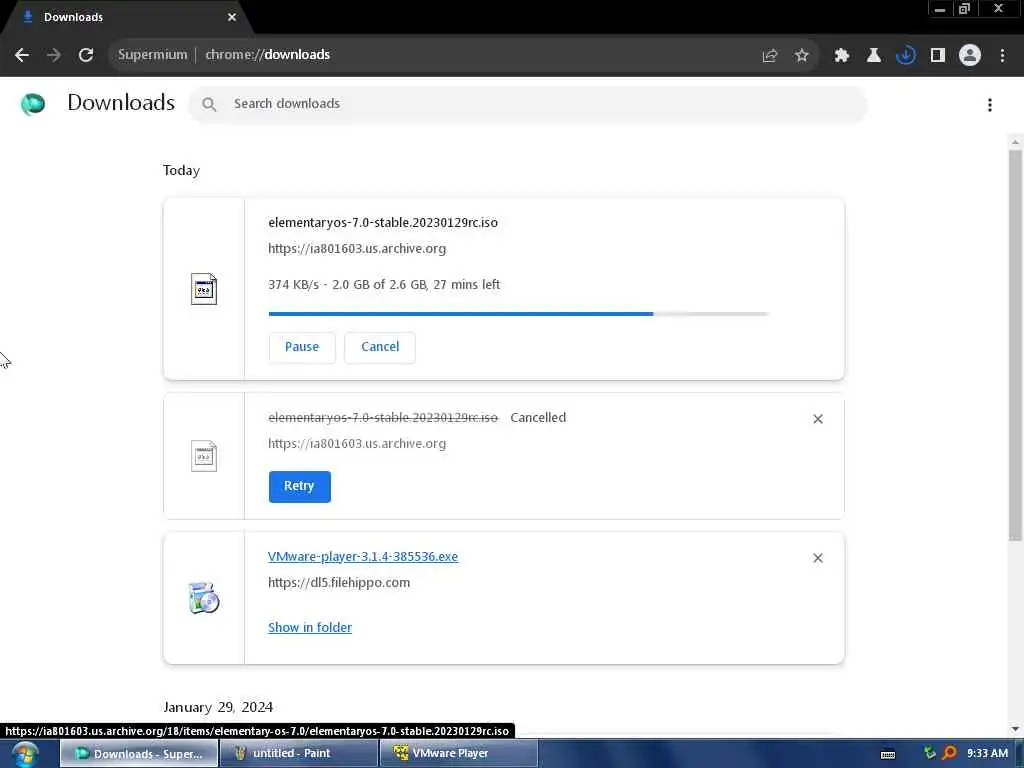Image resolution: width=1024 pixels, height=768 pixels.
Task: Click the faded ISO icon of cancelled download
Action: pyautogui.click(x=204, y=456)
